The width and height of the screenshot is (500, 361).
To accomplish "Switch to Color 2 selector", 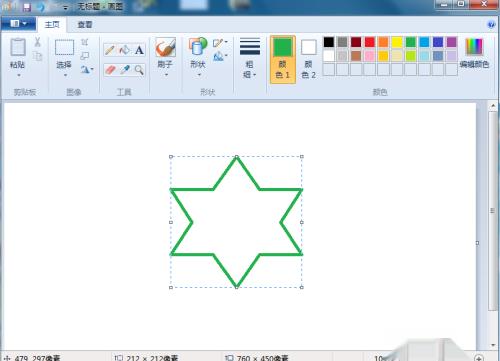I will click(309, 59).
